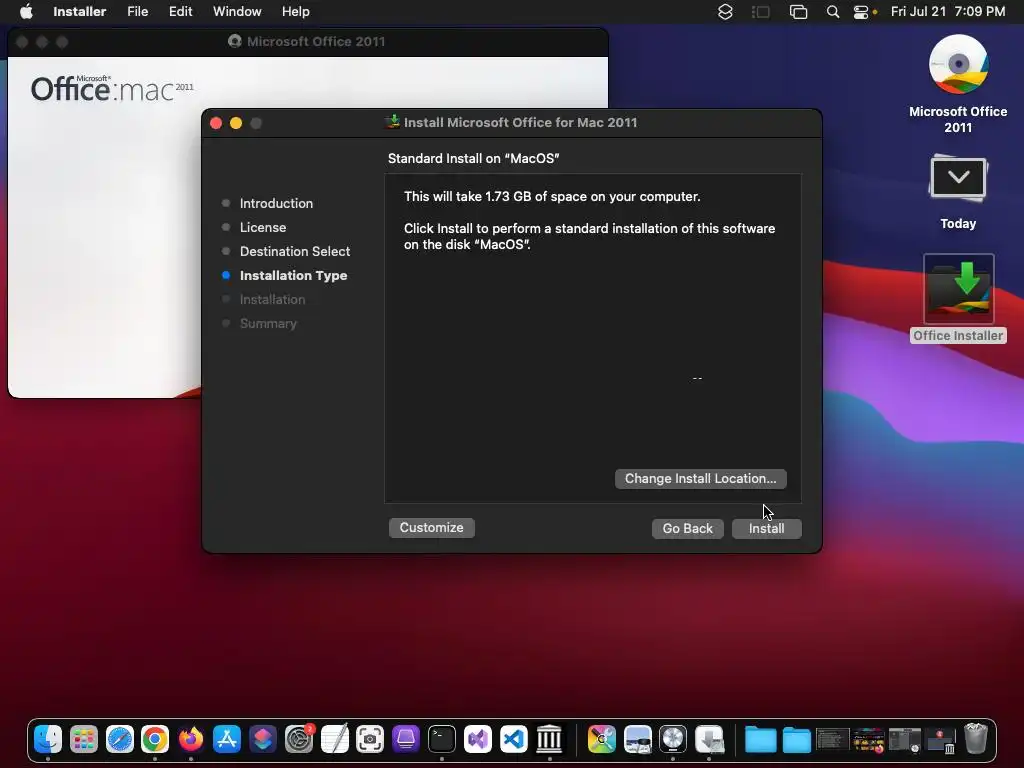Viewport: 1024px width, 768px height.
Task: Minimize the Install Microsoft Office window
Action: [236, 123]
